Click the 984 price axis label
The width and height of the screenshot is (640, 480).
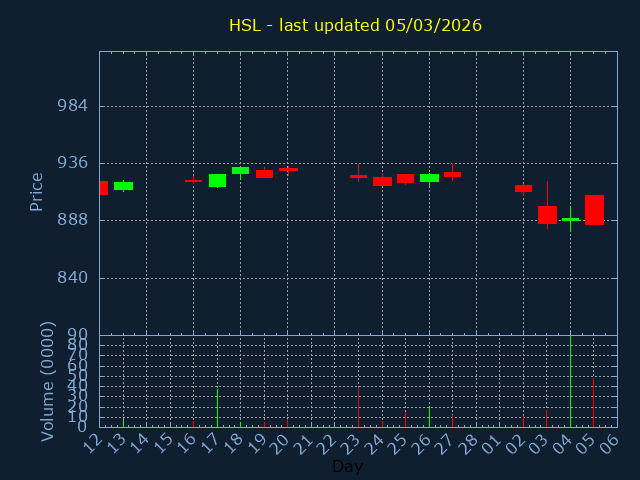coord(71,106)
